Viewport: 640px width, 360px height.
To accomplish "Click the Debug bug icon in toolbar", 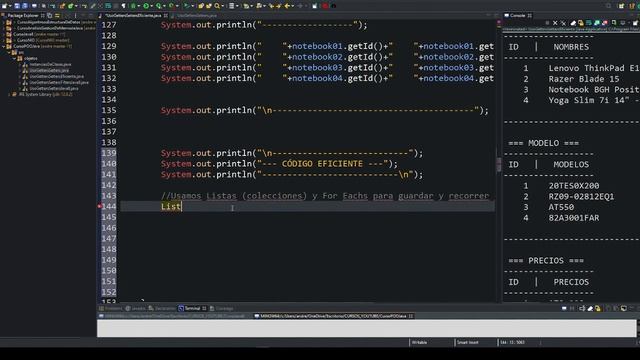I will coord(133,6).
